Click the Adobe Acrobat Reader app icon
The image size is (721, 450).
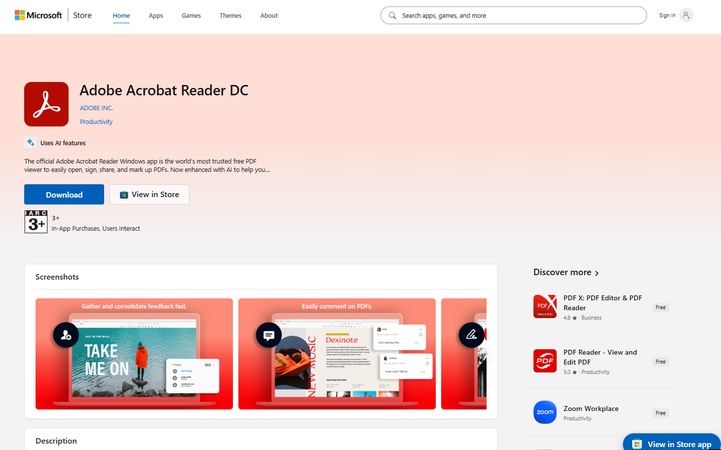click(46, 104)
